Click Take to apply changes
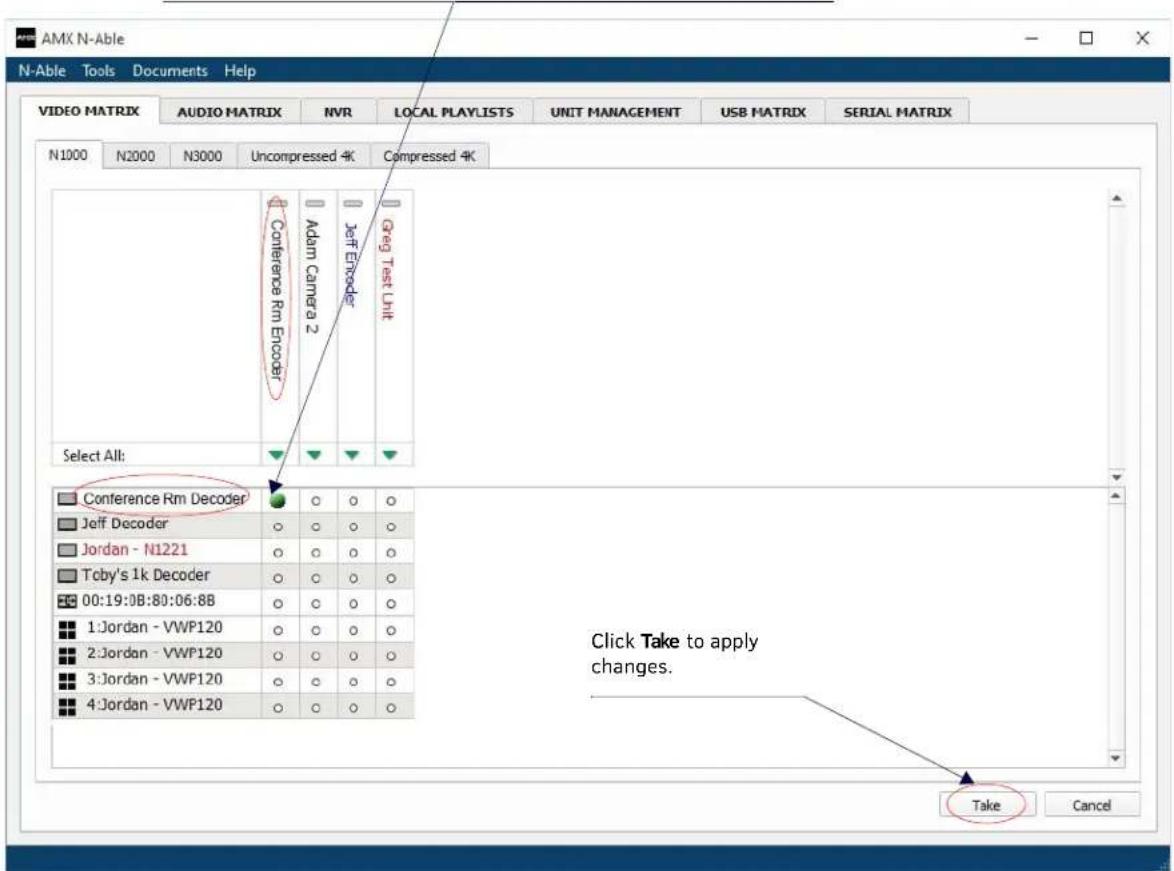The height and width of the screenshot is (871, 1174). pos(986,805)
